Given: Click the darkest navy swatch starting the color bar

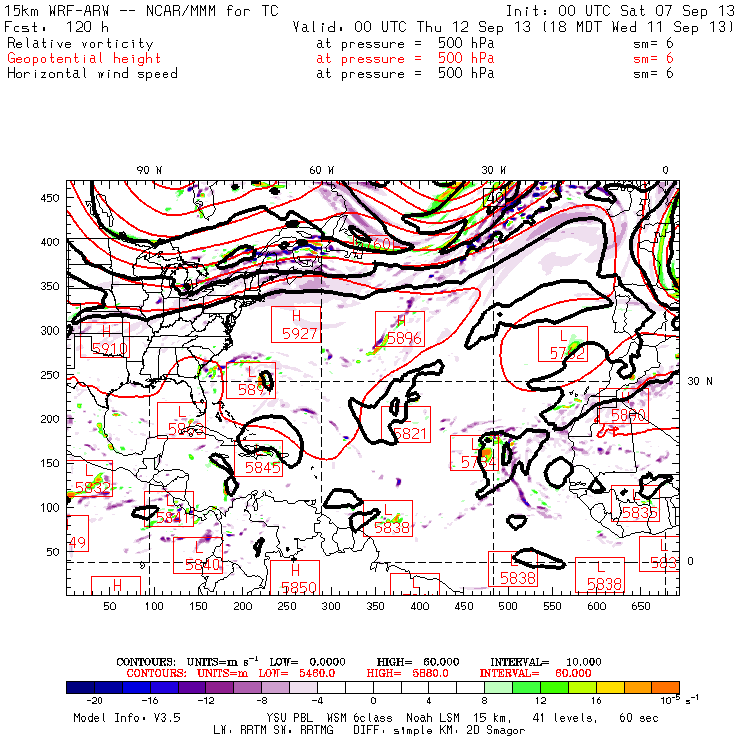Looking at the screenshot, I should click(80, 687).
